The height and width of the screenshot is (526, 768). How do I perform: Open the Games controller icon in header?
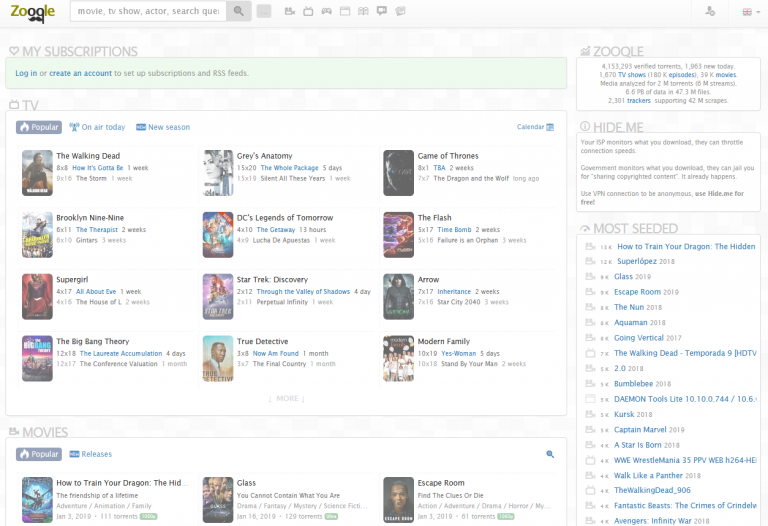[x=326, y=11]
